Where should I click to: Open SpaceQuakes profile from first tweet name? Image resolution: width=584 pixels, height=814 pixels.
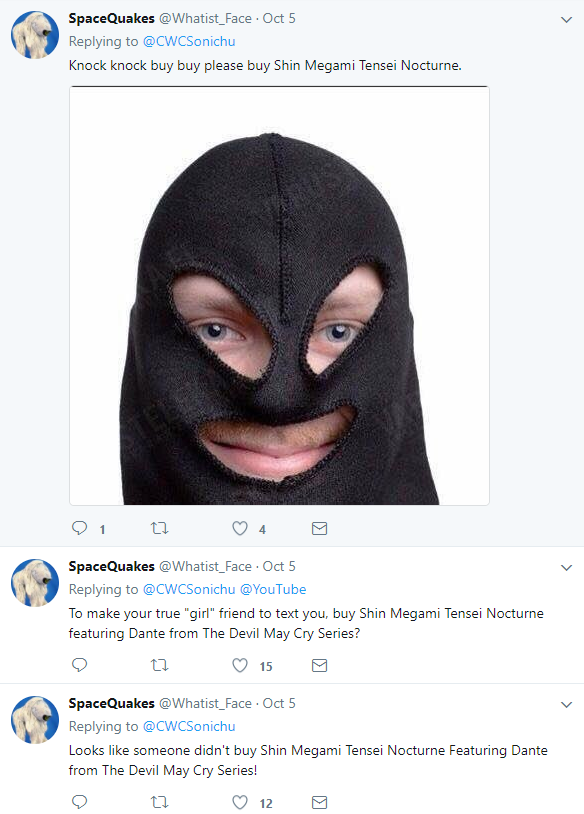(112, 18)
